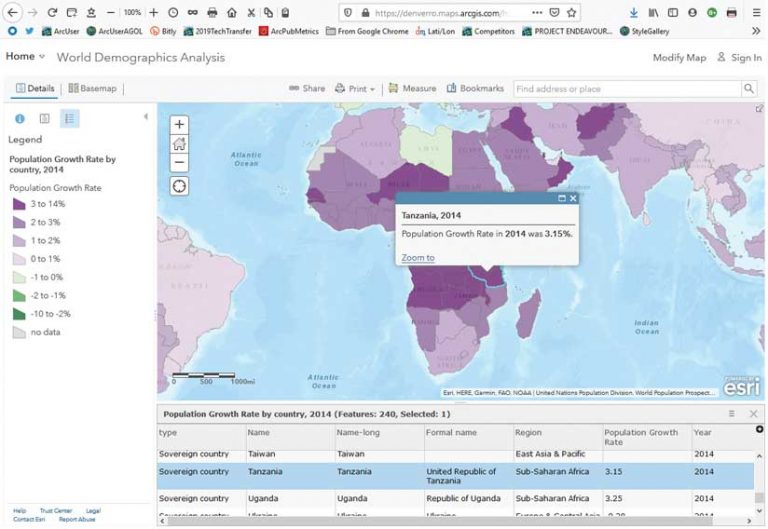Switch to the Basemap tab
The width and height of the screenshot is (768, 529).
93,89
